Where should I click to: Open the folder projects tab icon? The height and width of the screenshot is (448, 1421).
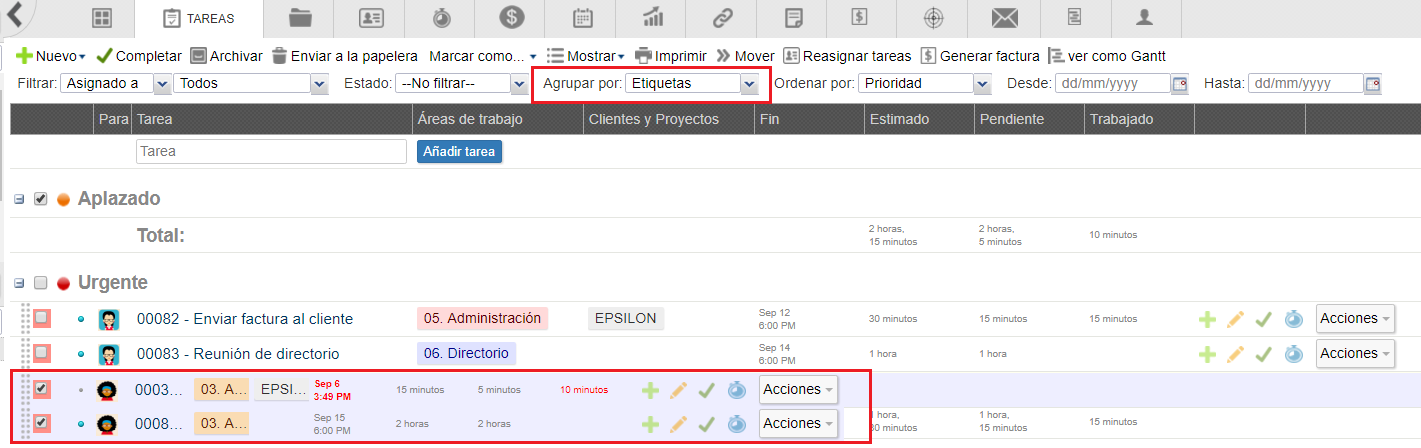coord(299,18)
